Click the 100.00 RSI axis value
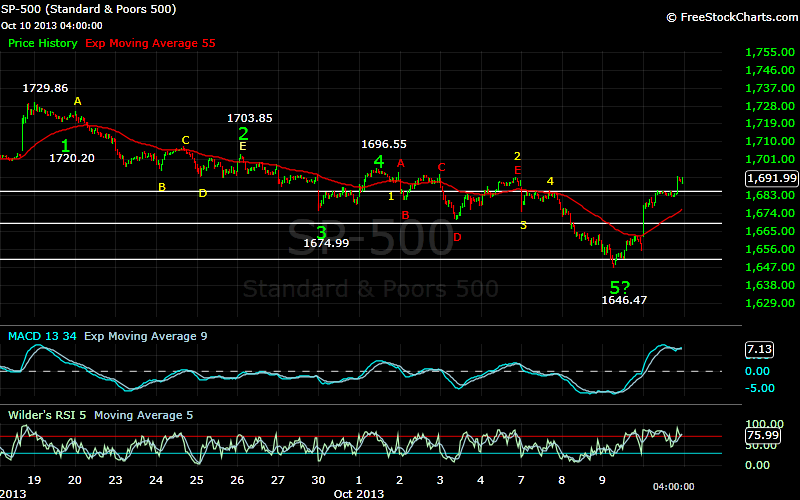 click(764, 424)
